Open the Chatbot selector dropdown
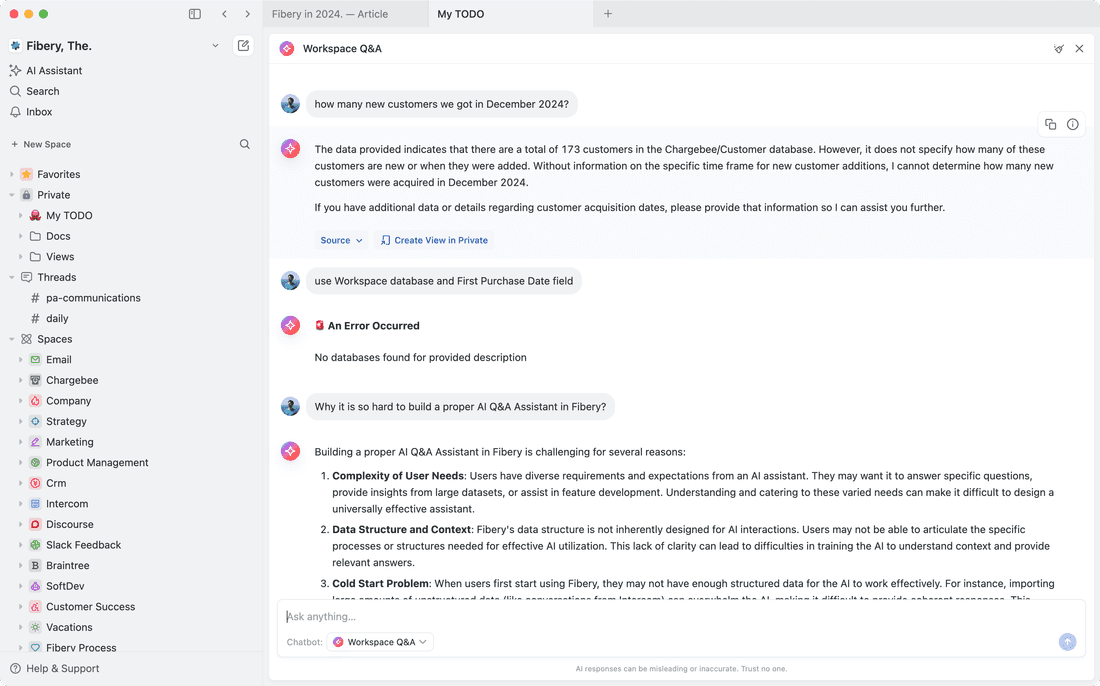Image resolution: width=1100 pixels, height=686 pixels. click(380, 642)
